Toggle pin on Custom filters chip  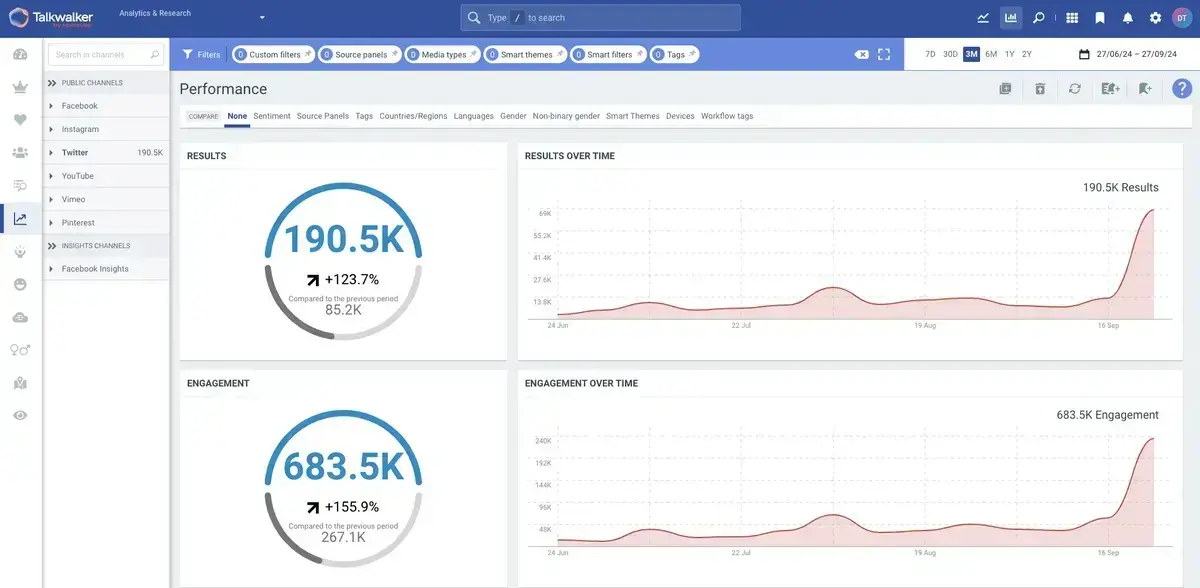pos(308,54)
